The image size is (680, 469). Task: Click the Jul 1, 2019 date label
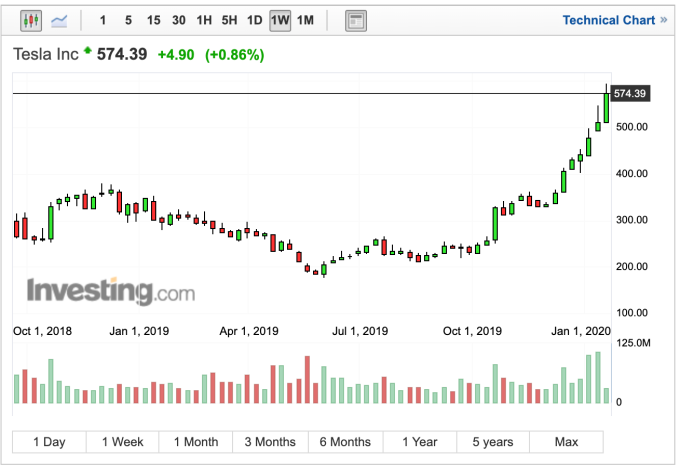[360, 331]
